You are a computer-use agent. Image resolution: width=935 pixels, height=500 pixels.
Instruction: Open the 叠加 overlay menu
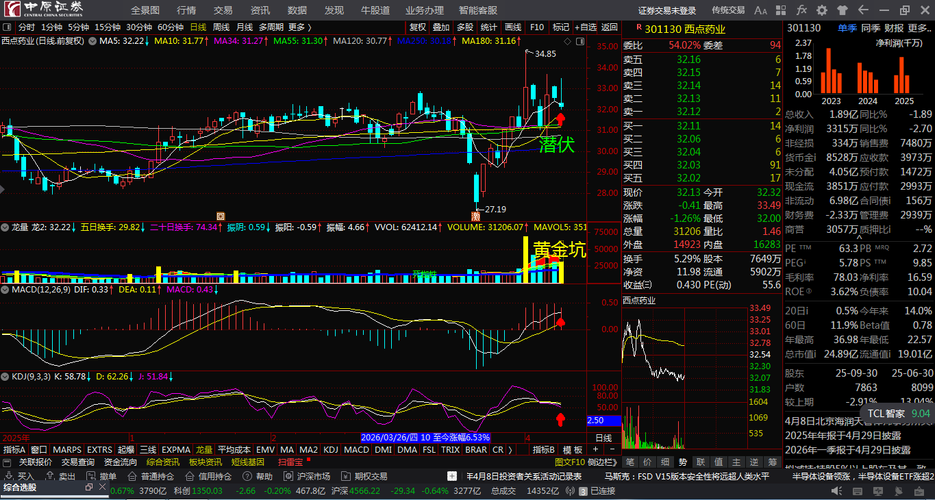tap(441, 27)
